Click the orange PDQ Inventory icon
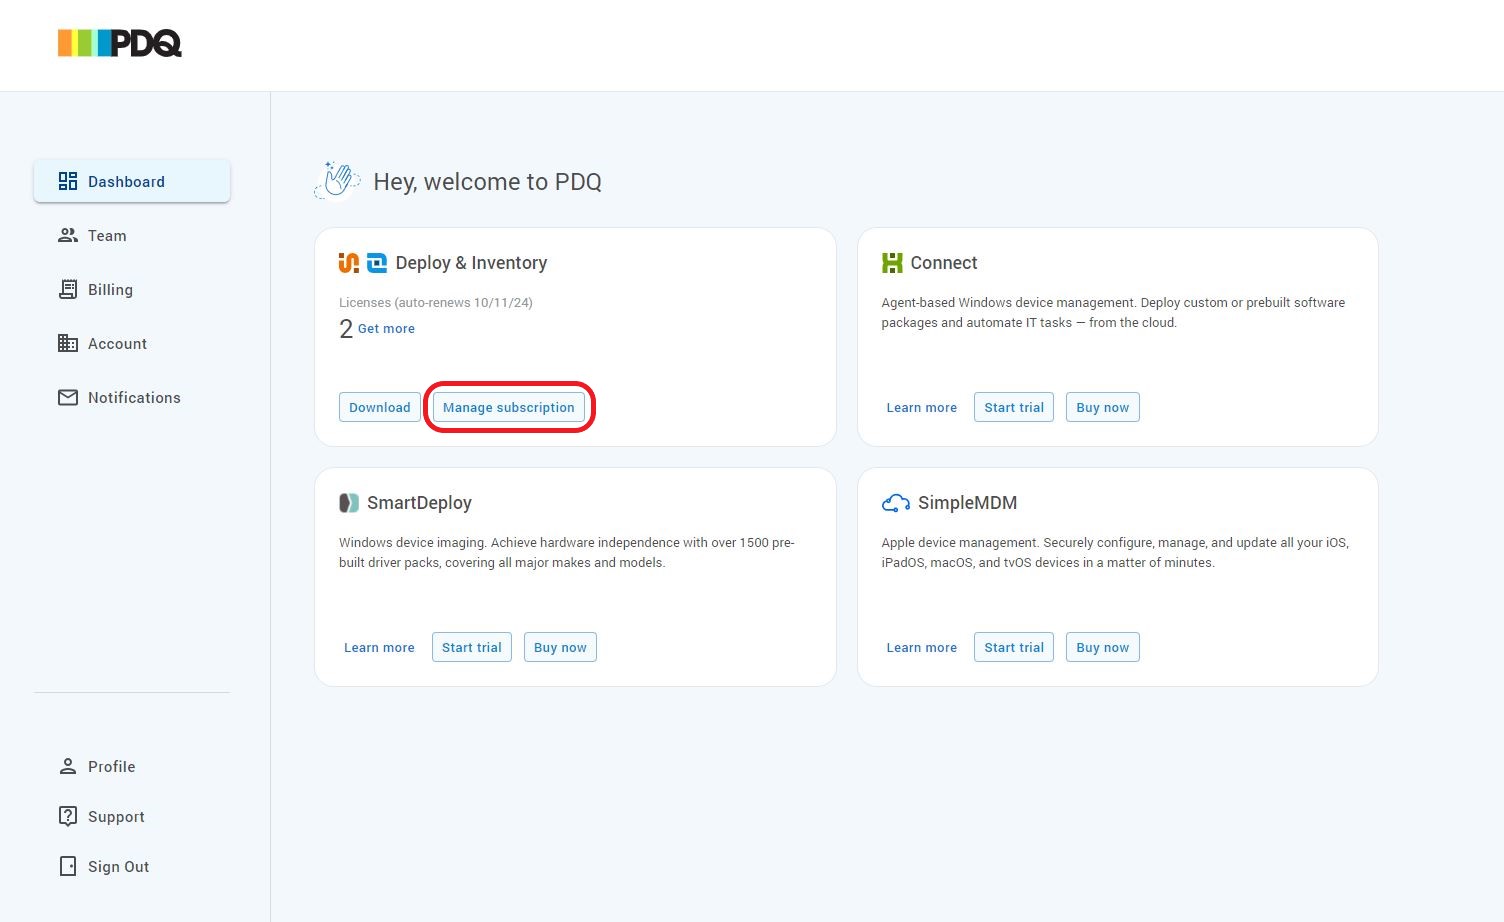The width and height of the screenshot is (1504, 922). (x=349, y=263)
